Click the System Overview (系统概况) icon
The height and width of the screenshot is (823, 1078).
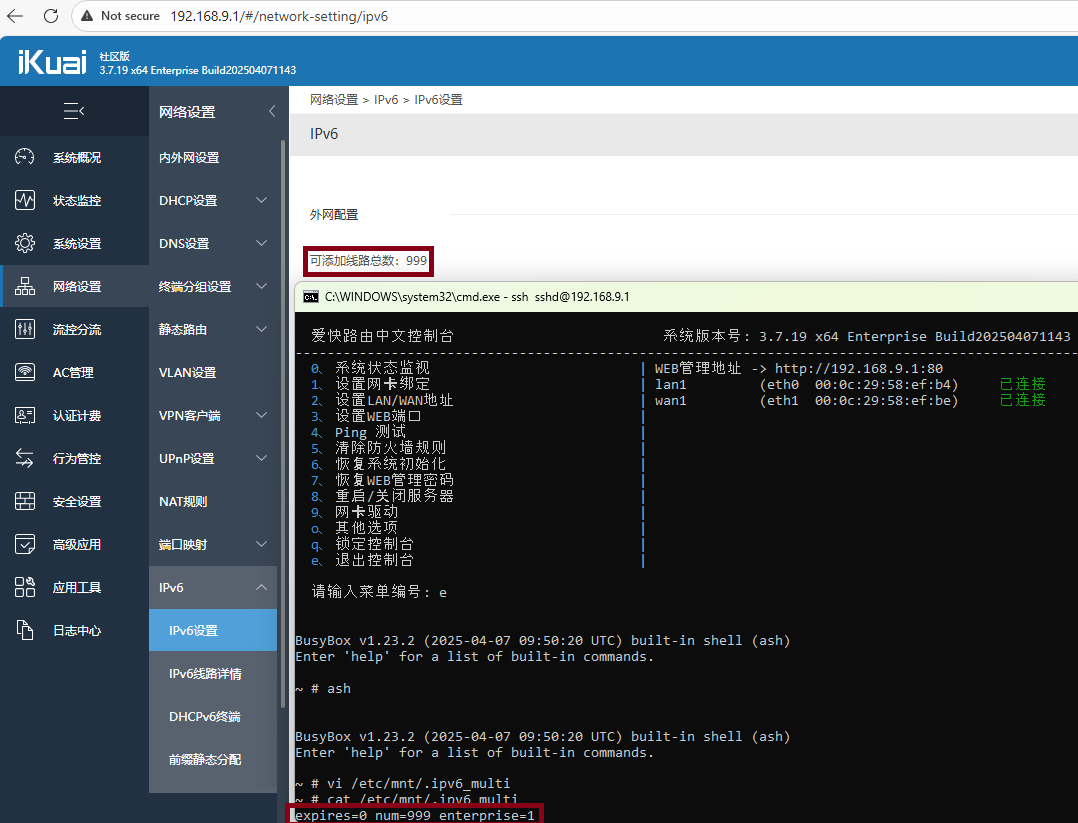coord(25,157)
